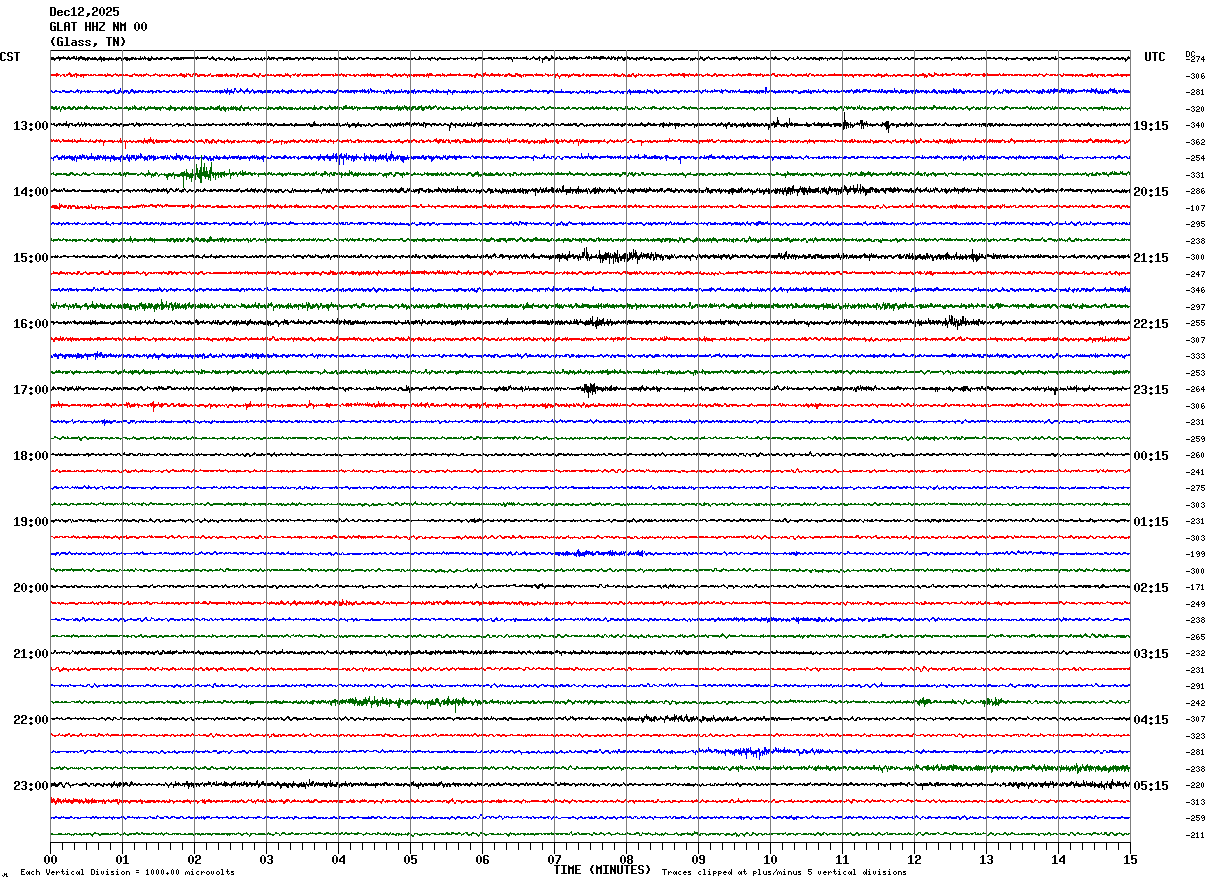Click minute 04 on the time axis
1210x886 pixels.
pyautogui.click(x=338, y=859)
